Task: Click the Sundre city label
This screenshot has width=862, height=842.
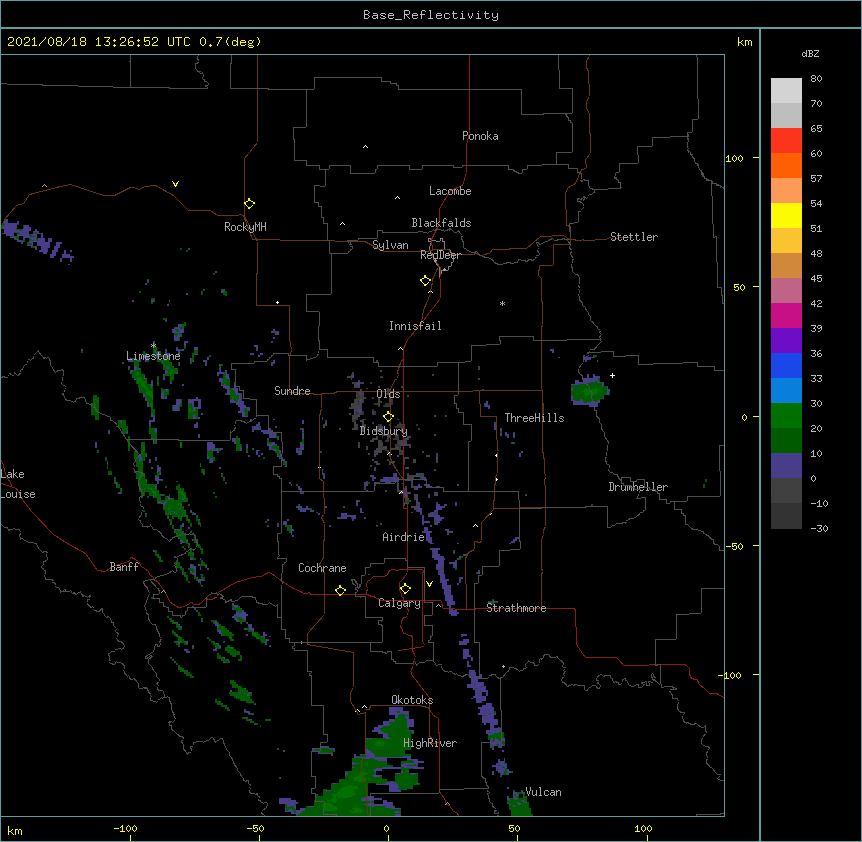Action: tap(292, 391)
